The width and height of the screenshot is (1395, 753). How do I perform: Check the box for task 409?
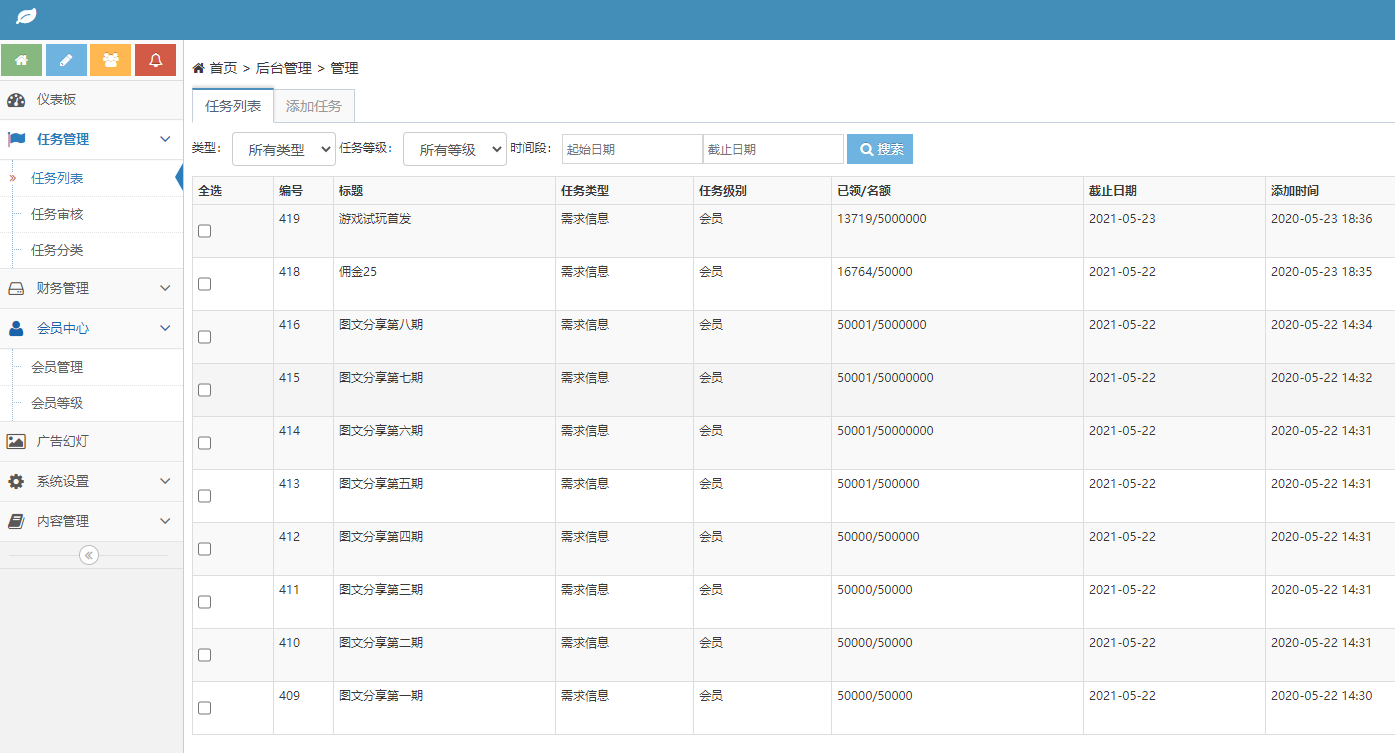pos(205,708)
